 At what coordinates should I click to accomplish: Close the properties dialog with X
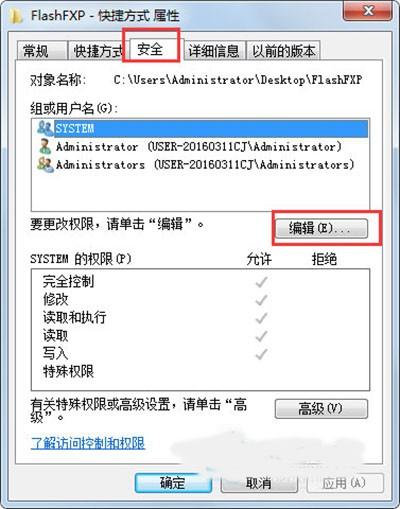point(368,11)
